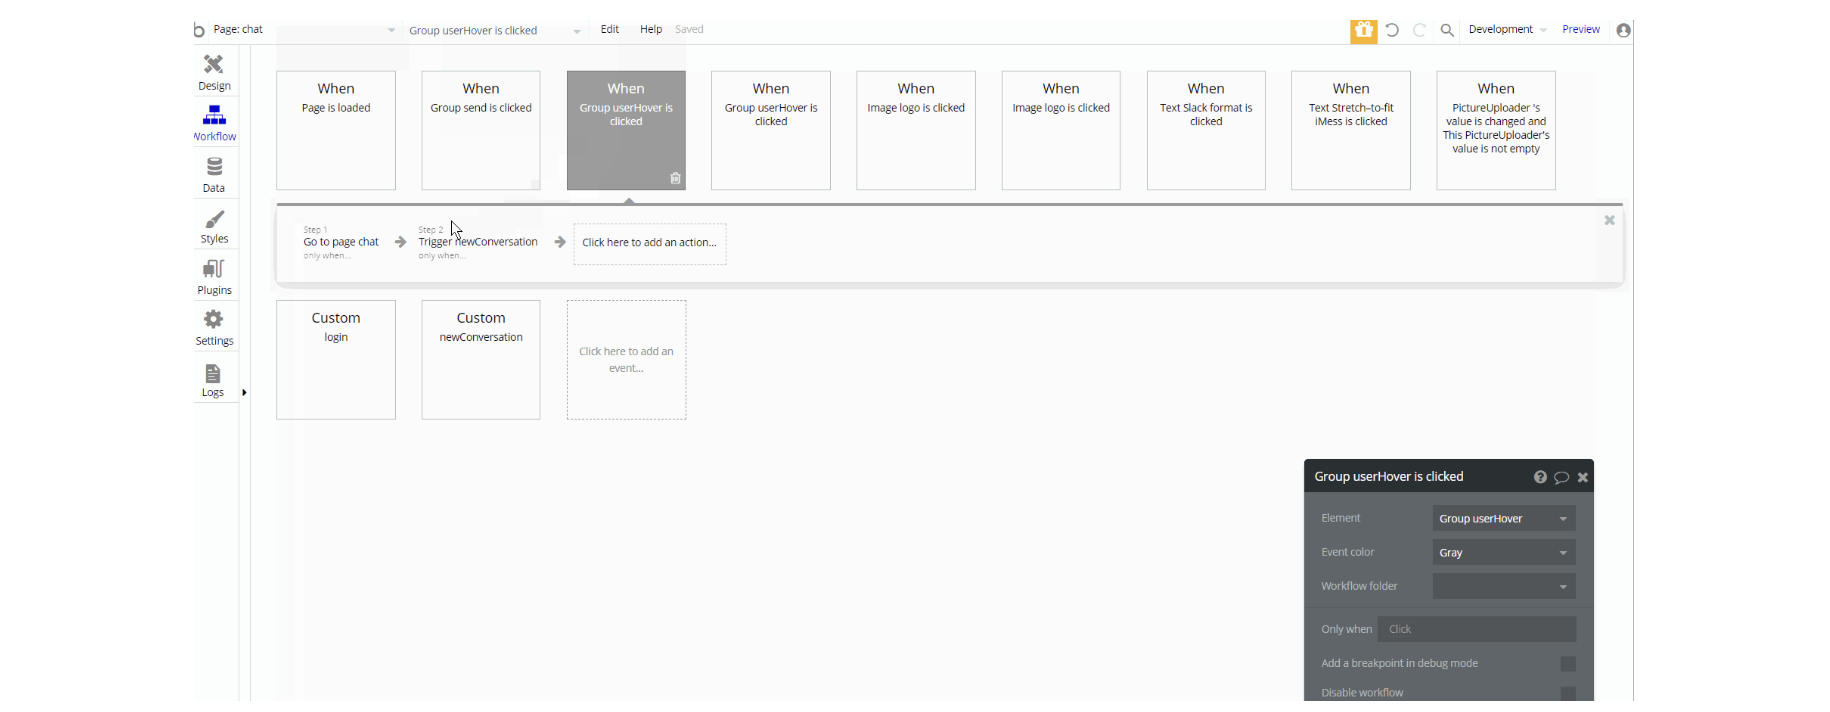Select the white Group userHover is clicked event
Screen dimensions: 1830x712
[771, 130]
